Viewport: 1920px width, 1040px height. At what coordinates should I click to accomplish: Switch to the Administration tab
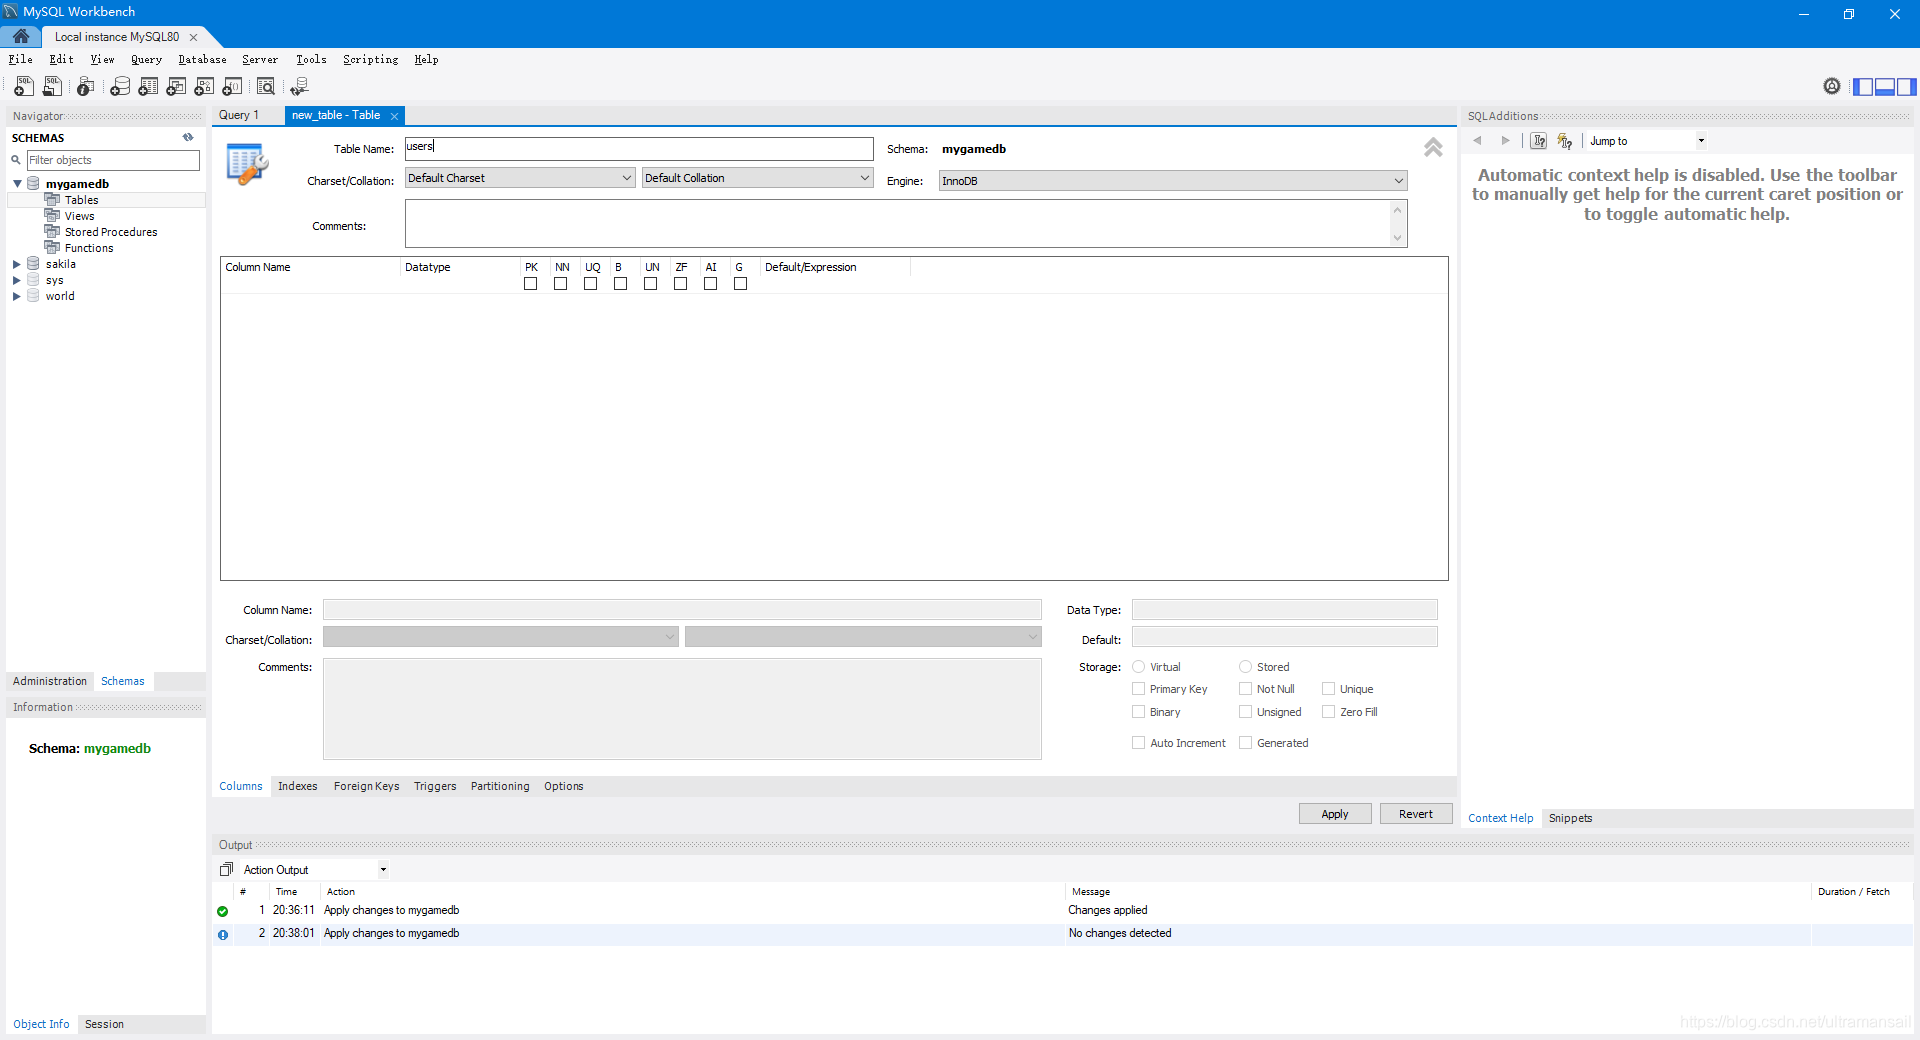[x=50, y=681]
